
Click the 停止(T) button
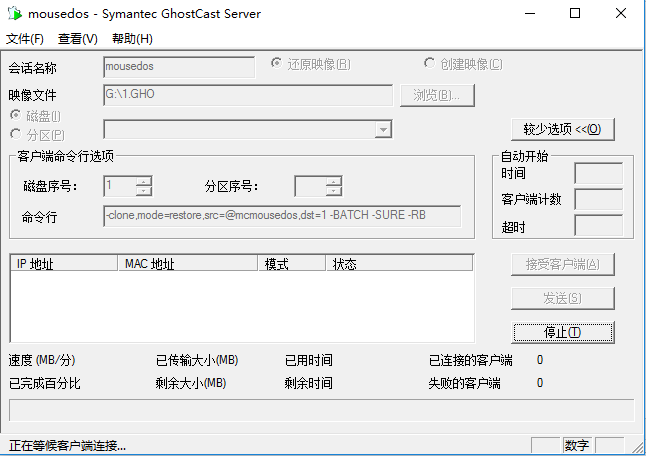[x=562, y=332]
